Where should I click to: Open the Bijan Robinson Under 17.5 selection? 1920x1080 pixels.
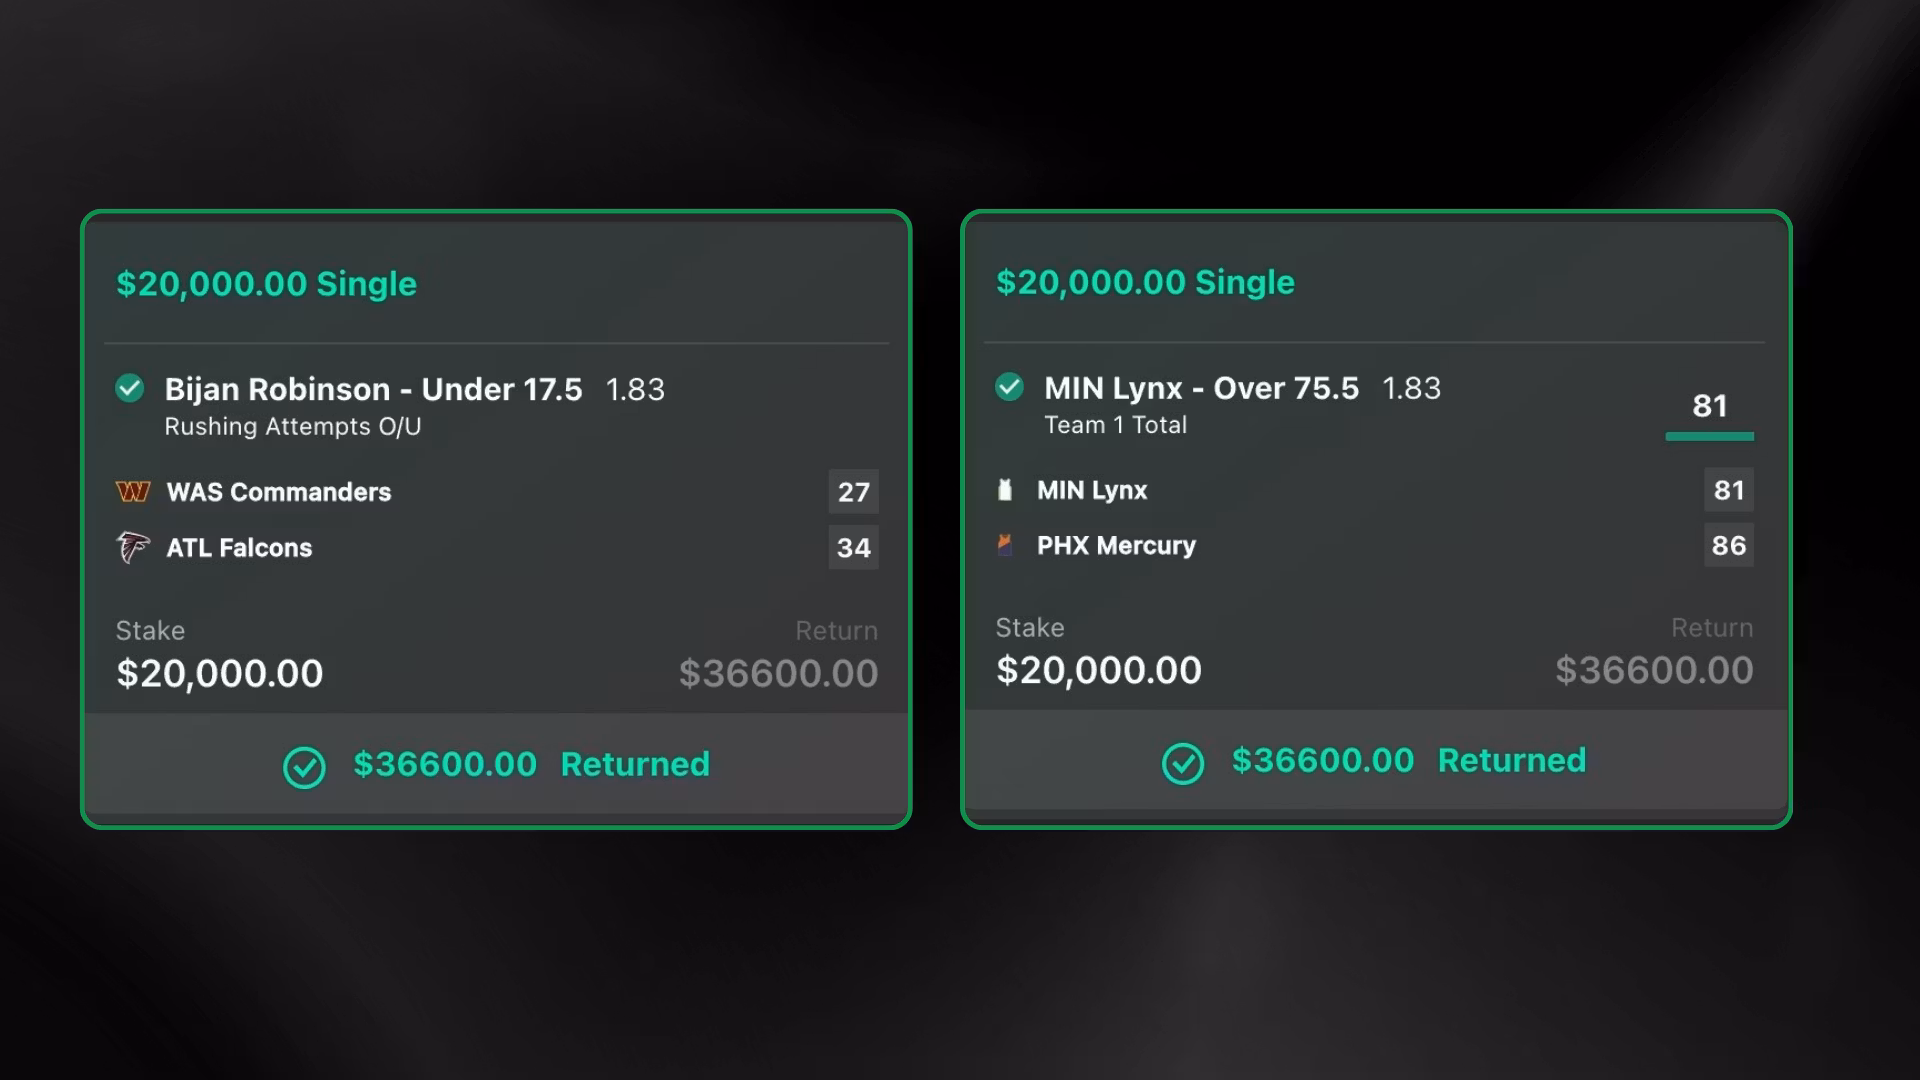pos(373,389)
